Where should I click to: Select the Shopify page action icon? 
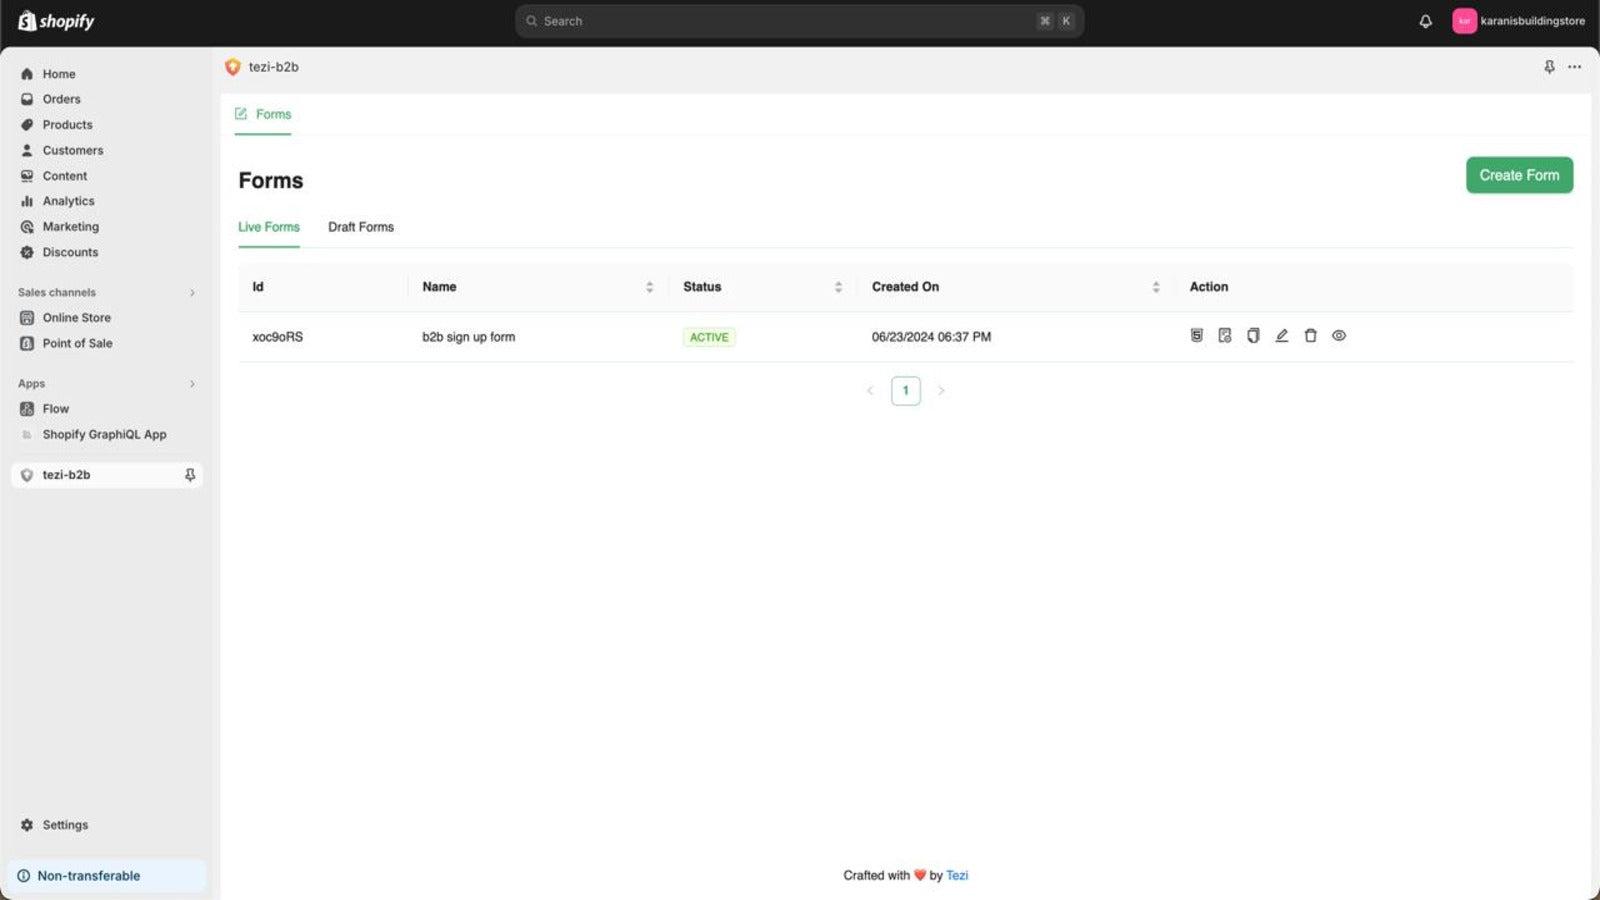click(x=1224, y=335)
